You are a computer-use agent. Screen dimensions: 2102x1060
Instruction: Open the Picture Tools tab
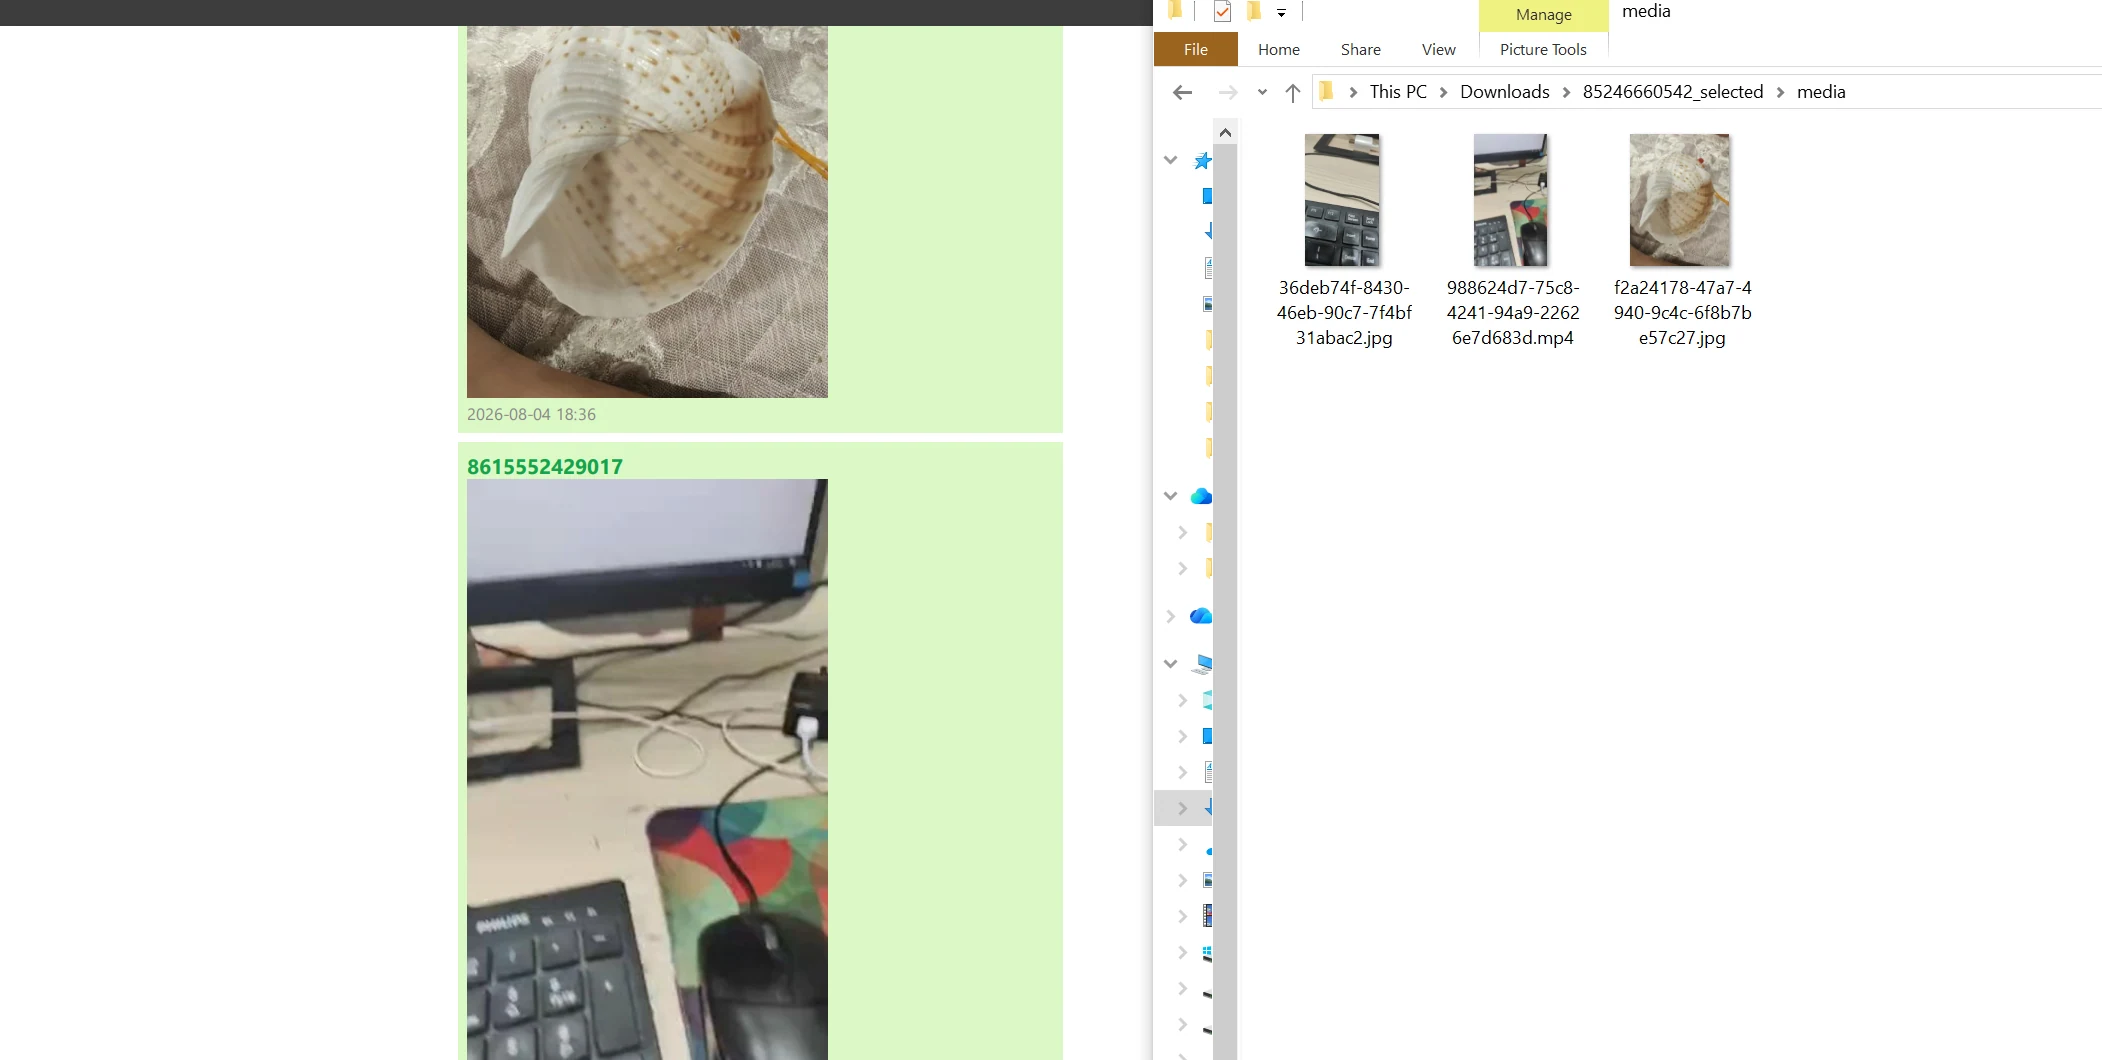click(1543, 49)
